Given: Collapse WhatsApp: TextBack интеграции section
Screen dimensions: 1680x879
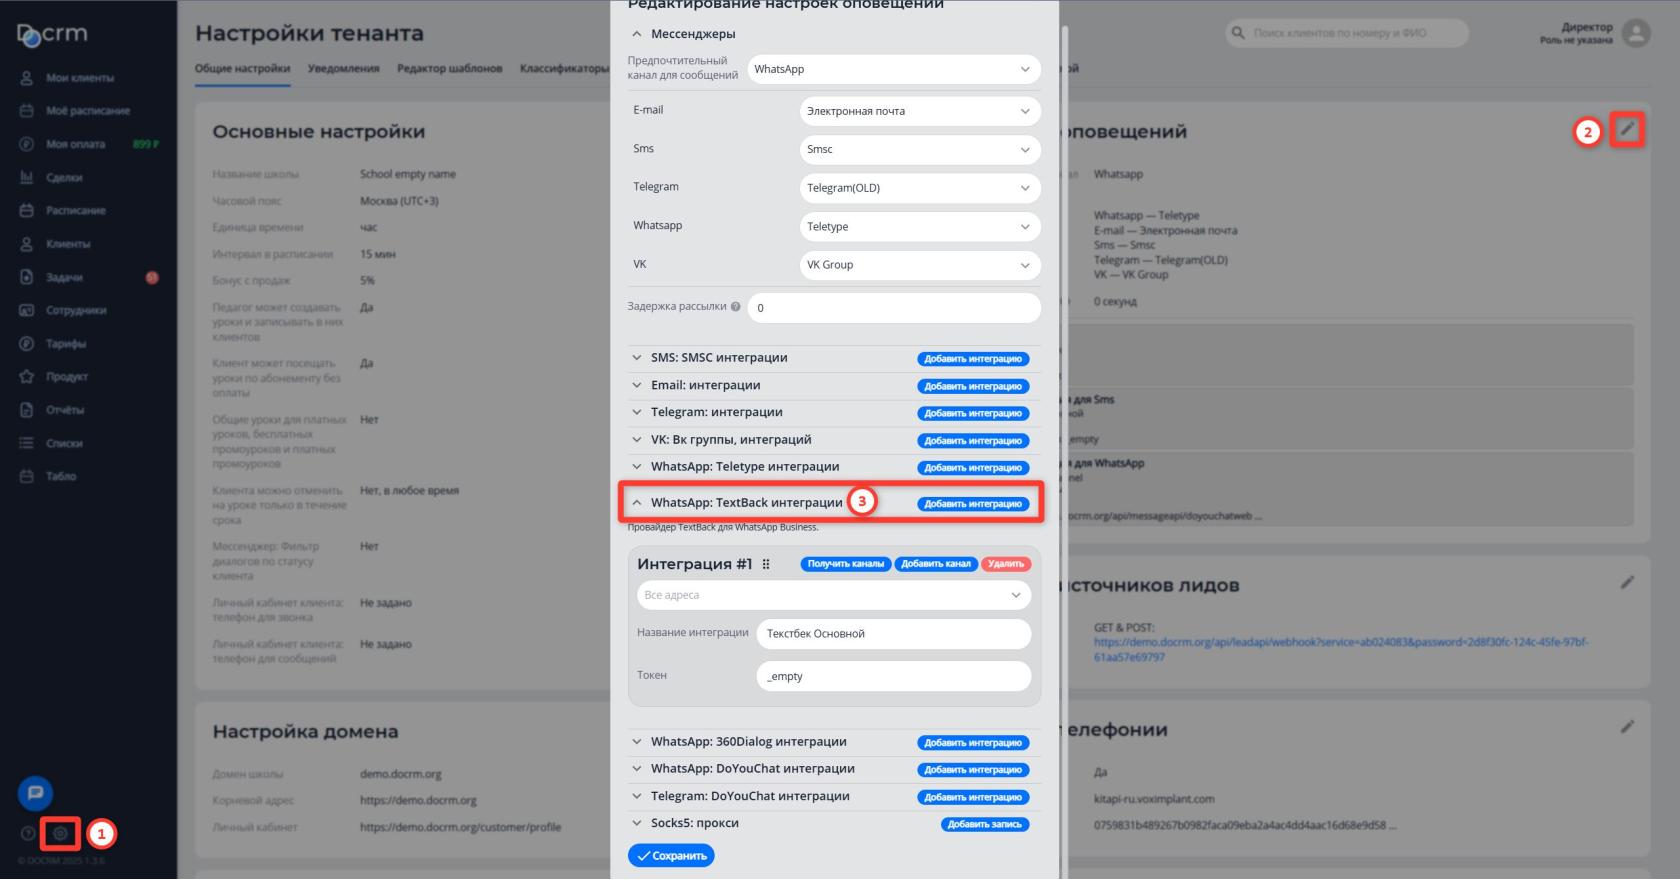Looking at the screenshot, I should (x=636, y=503).
